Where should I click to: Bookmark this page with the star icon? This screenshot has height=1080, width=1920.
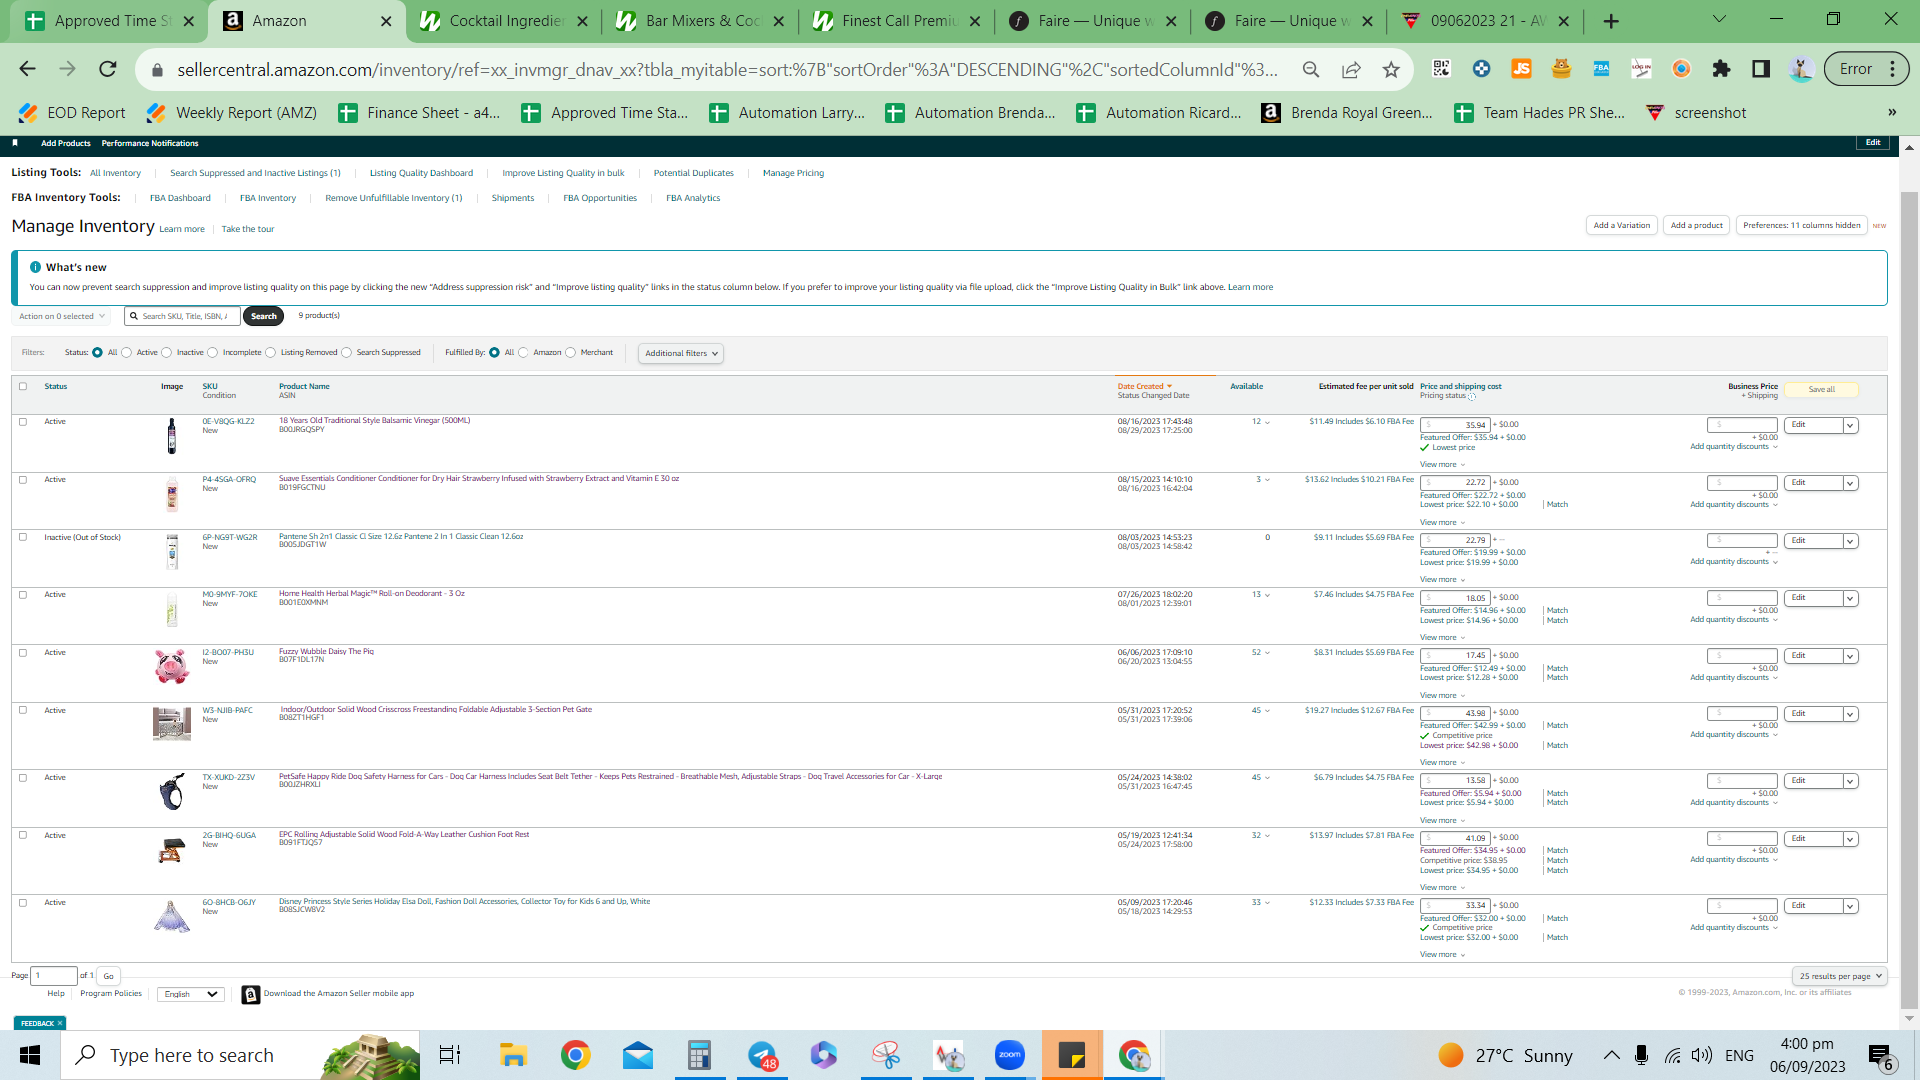coord(1391,69)
